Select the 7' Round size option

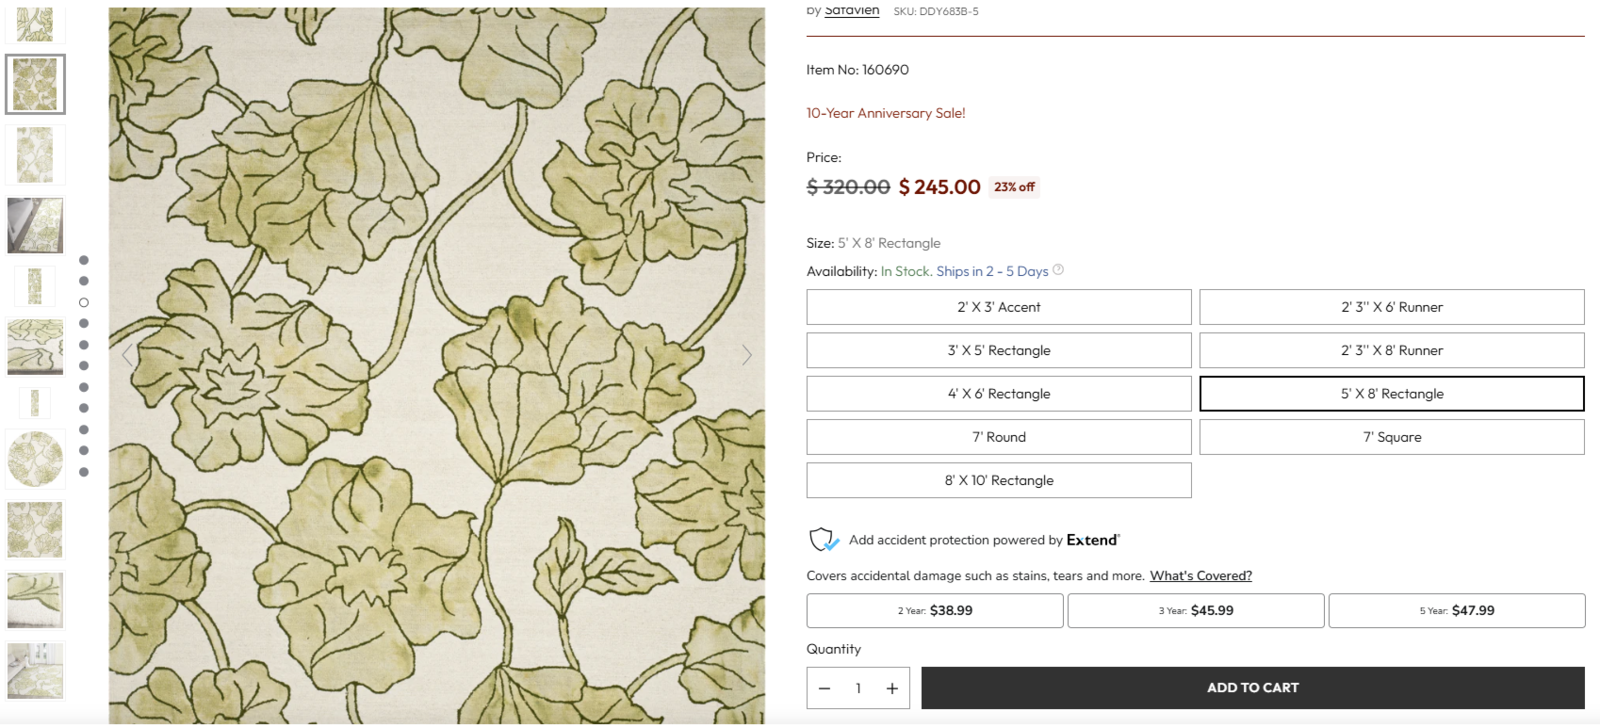pos(997,436)
